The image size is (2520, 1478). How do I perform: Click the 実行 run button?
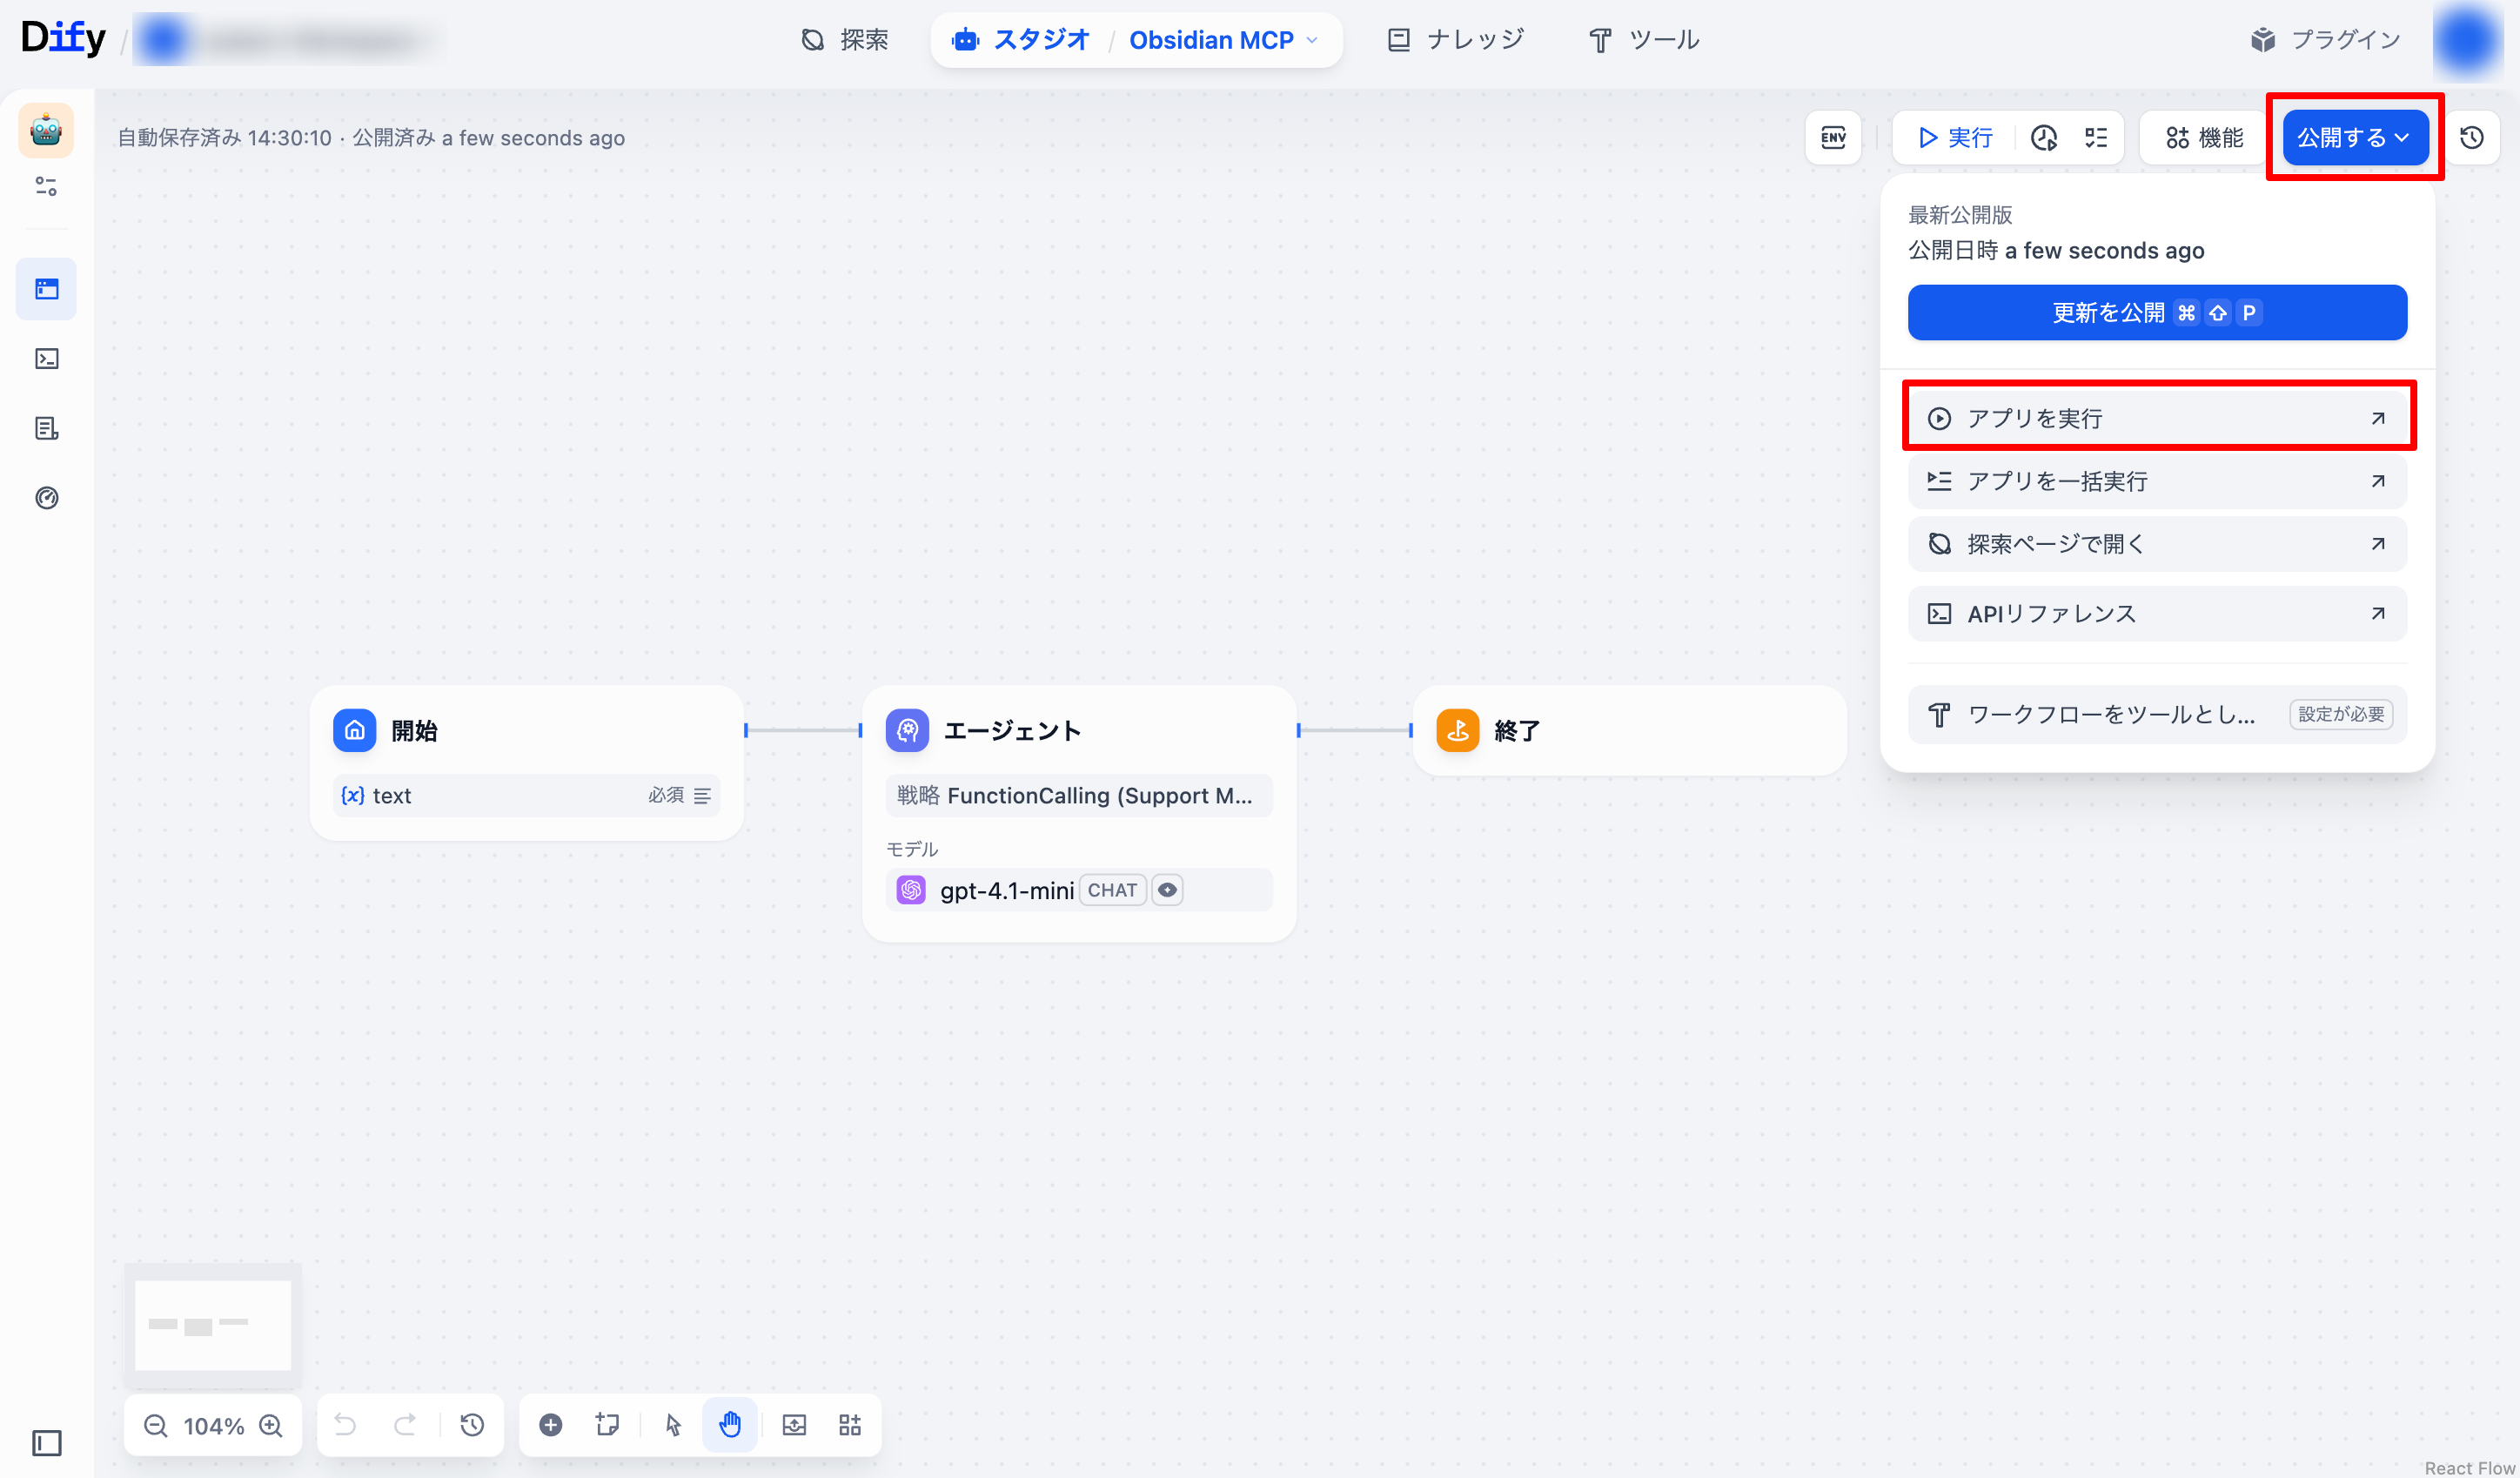tap(1955, 137)
